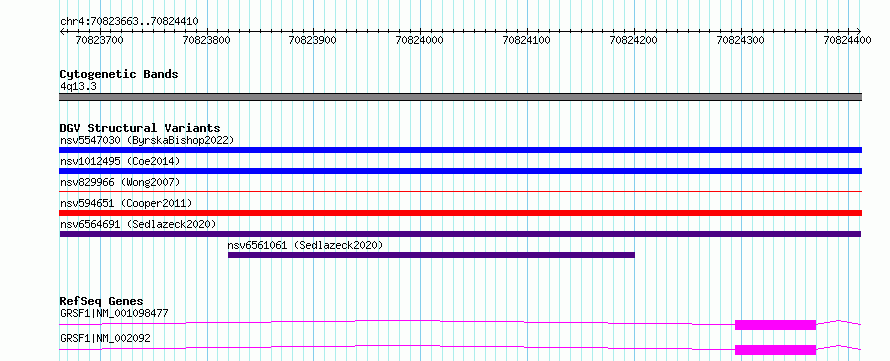The width and height of the screenshot is (890, 361).
Task: Open the nsv829966 (Wong2007) label
Action: 120,182
